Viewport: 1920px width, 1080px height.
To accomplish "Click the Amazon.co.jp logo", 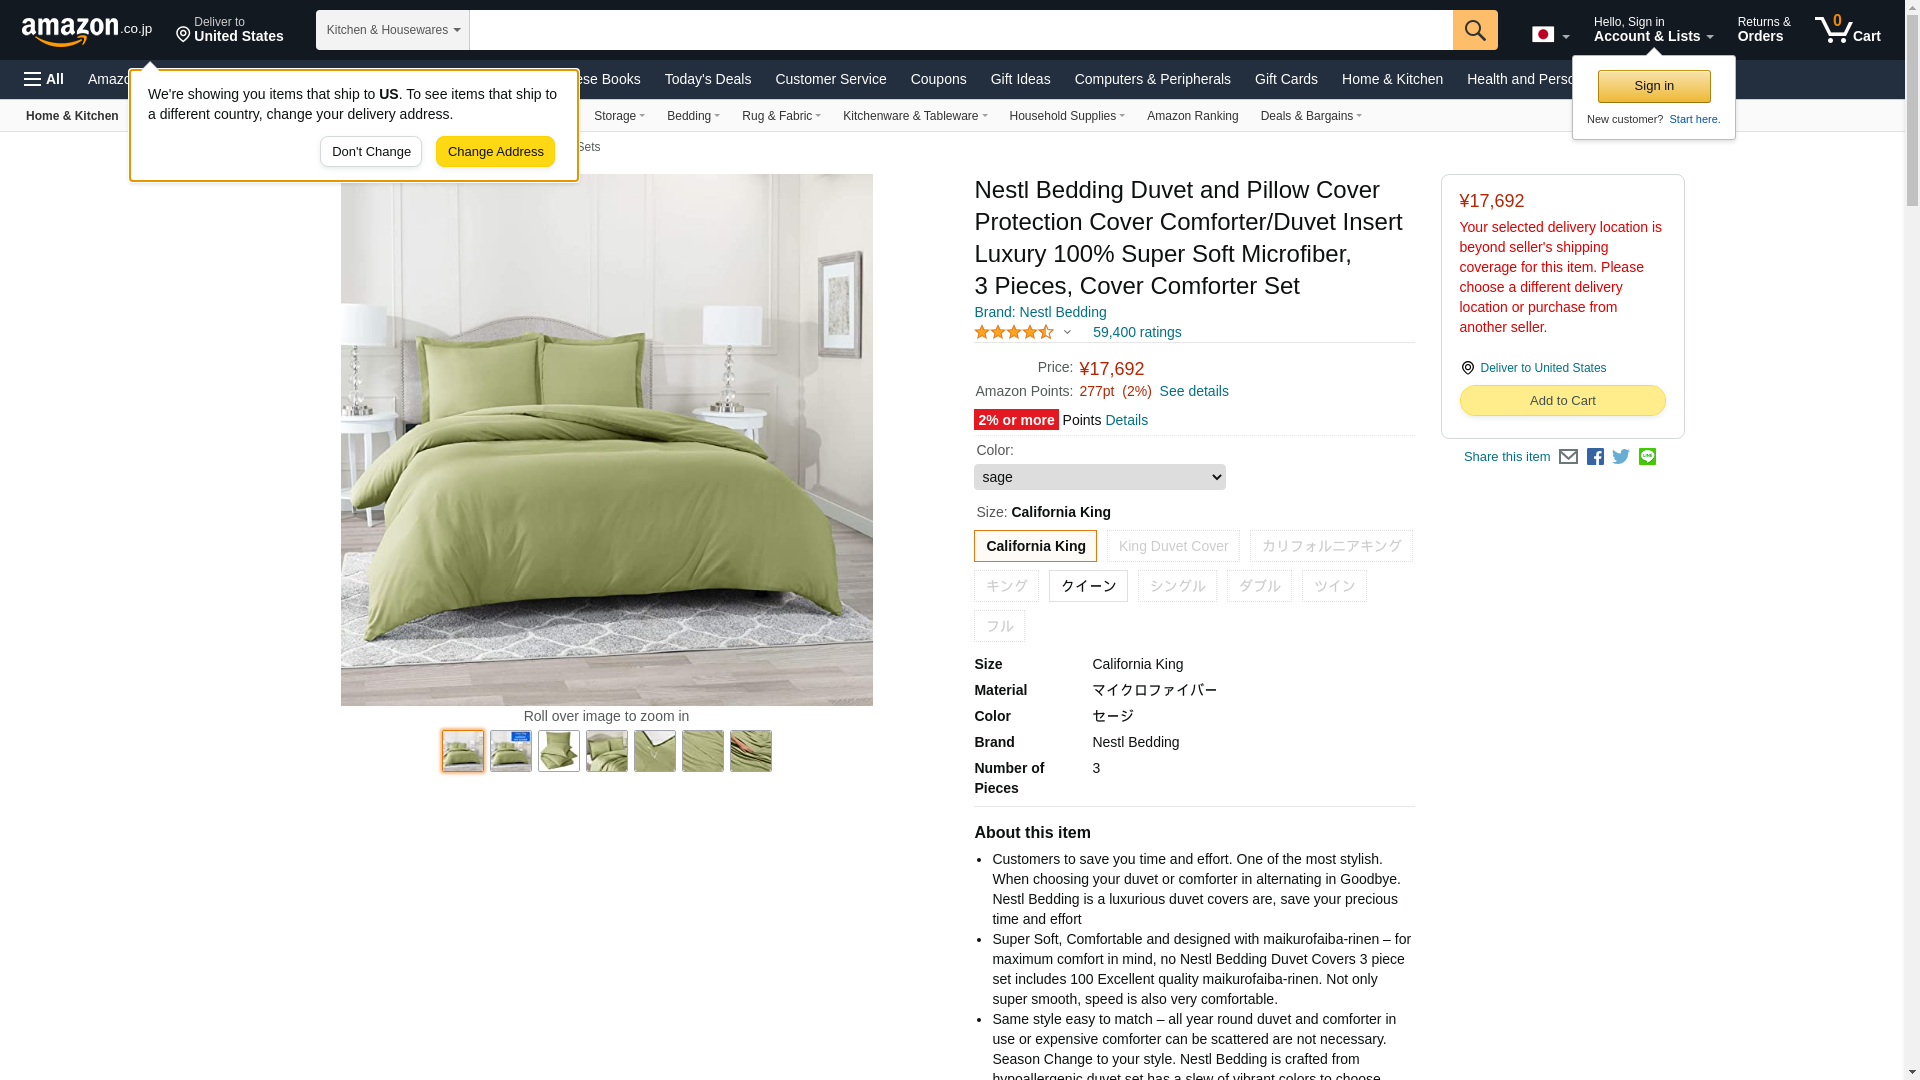I will 87,31.
